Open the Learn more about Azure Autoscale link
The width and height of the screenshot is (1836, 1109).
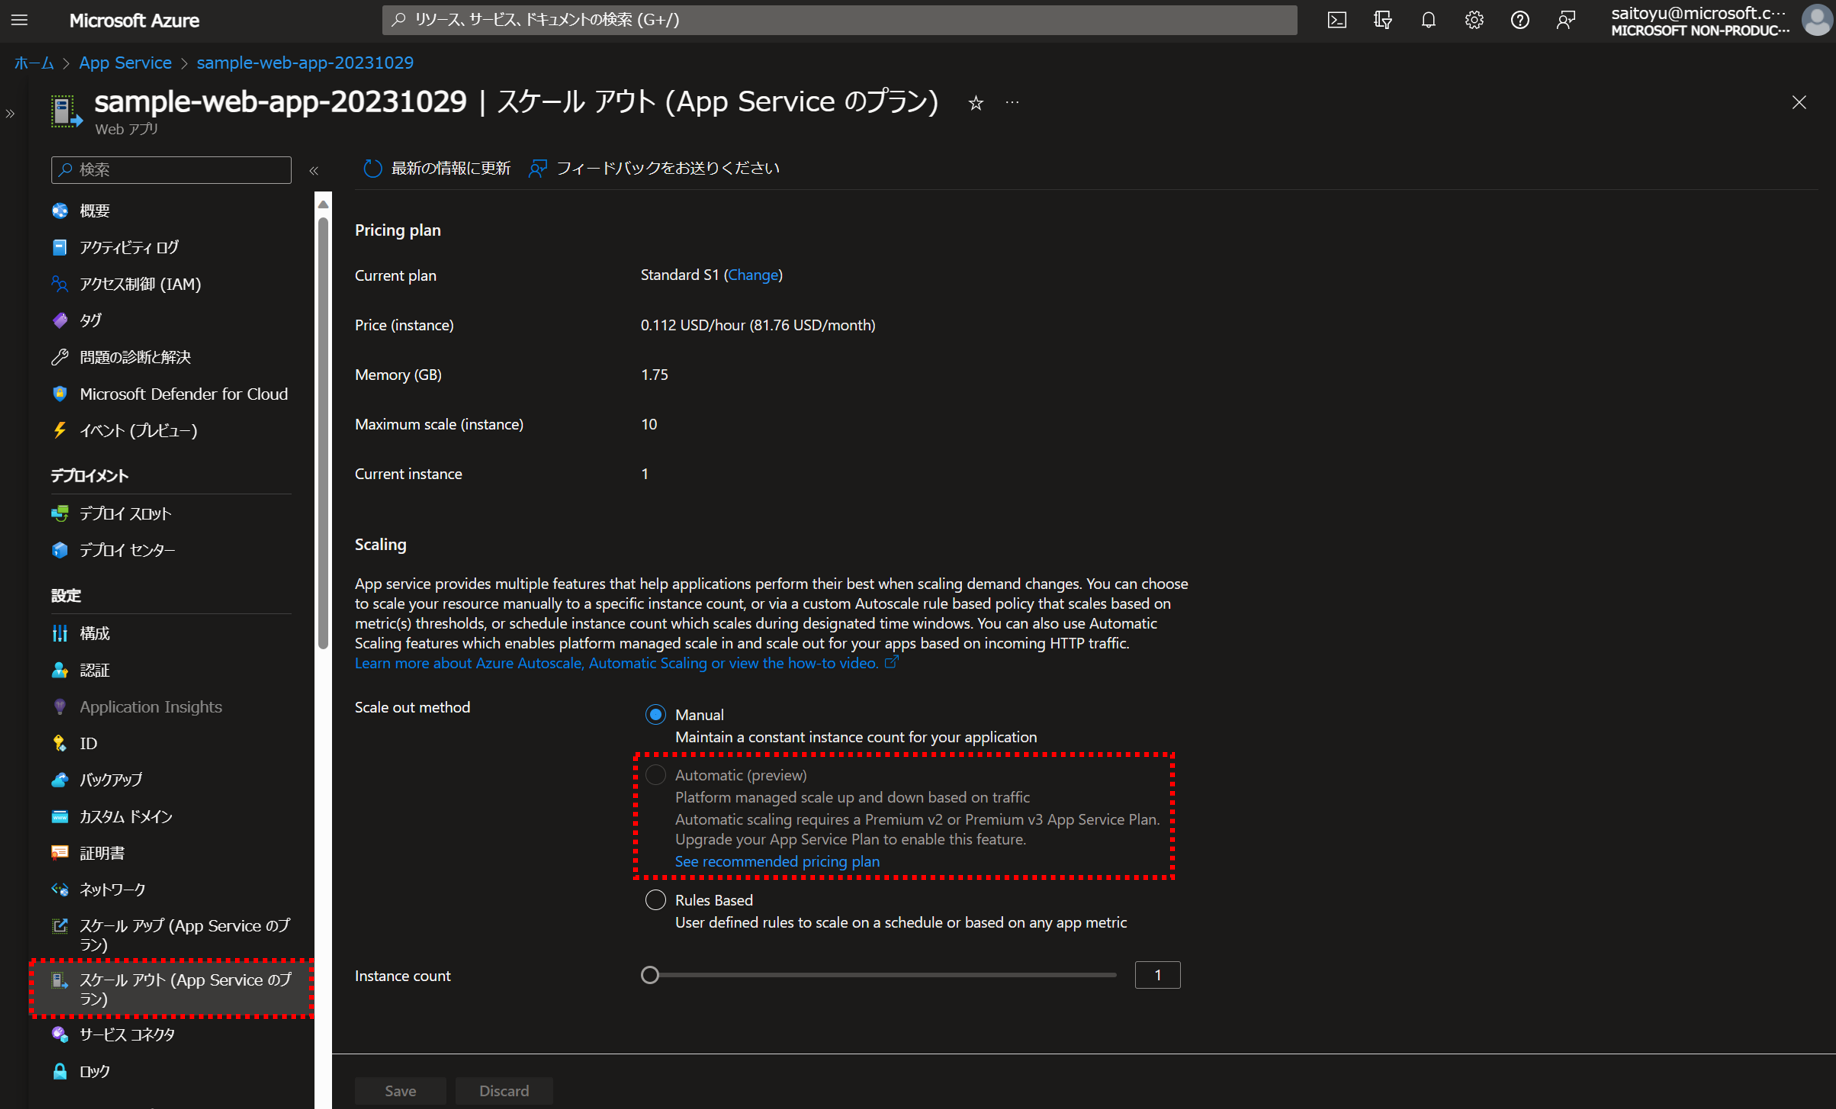(627, 663)
